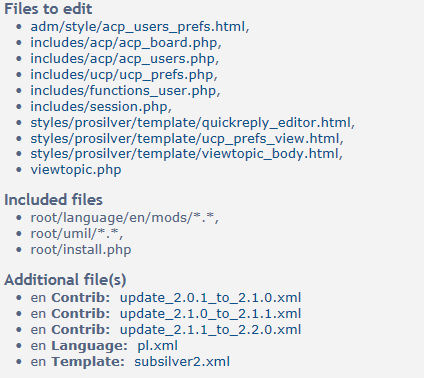Viewport: 424px width, 378px height.
Task: Click the Files to edit heading
Action: [48, 9]
